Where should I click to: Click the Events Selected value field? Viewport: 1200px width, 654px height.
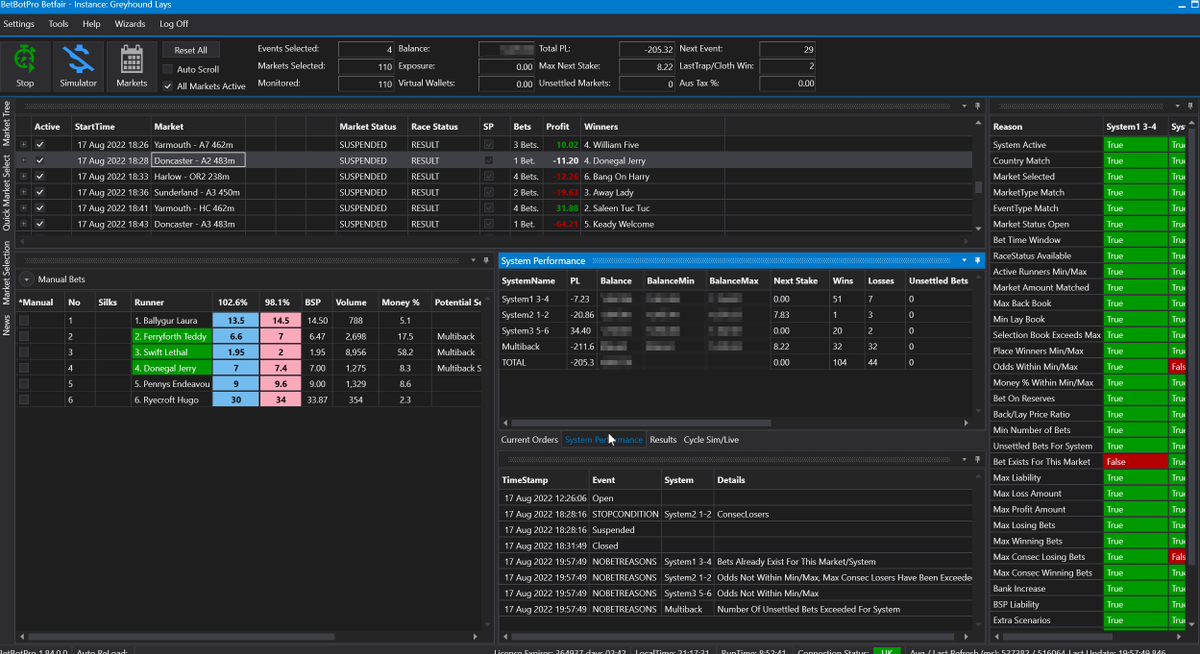(367, 49)
